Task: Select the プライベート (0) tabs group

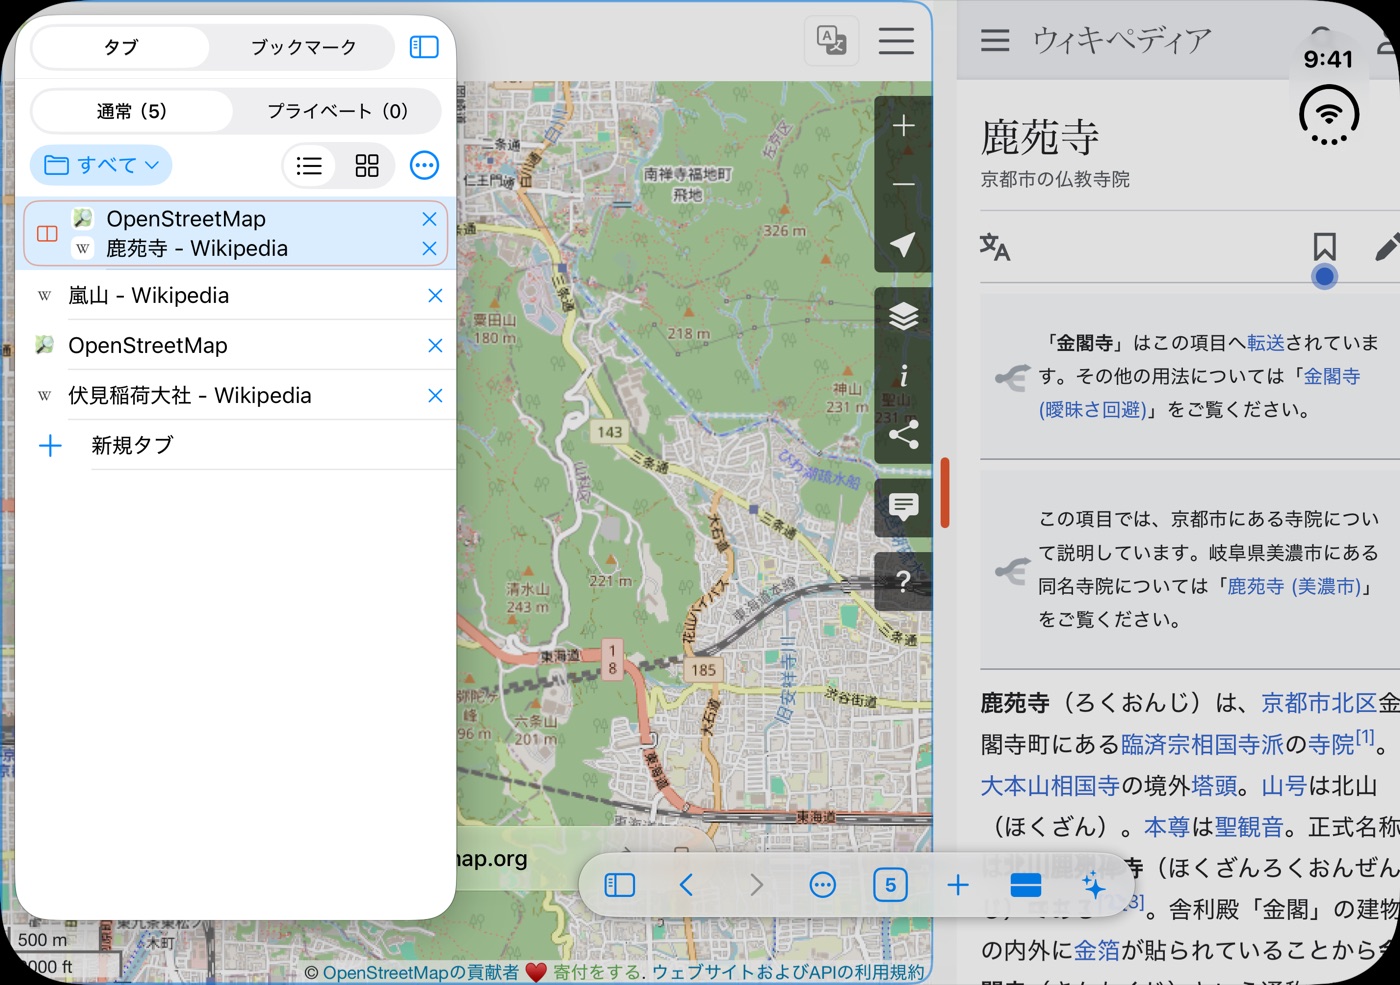Action: point(337,111)
